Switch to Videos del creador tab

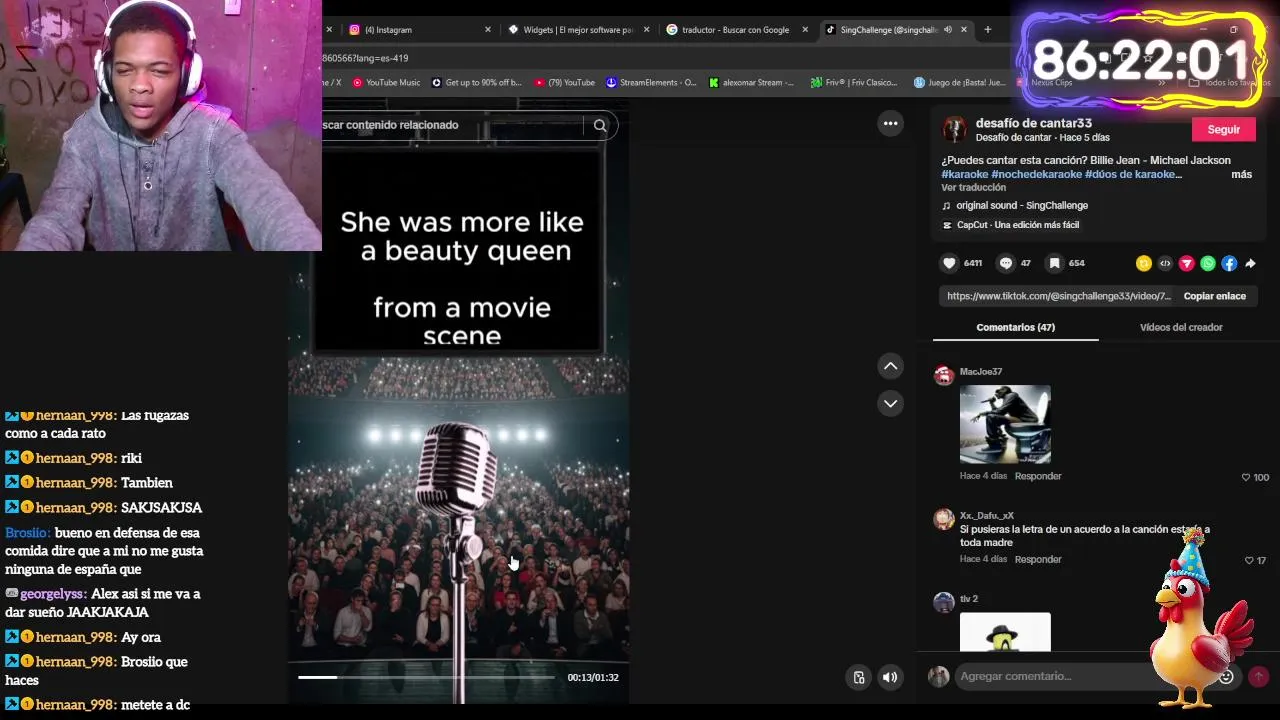pyautogui.click(x=1181, y=327)
